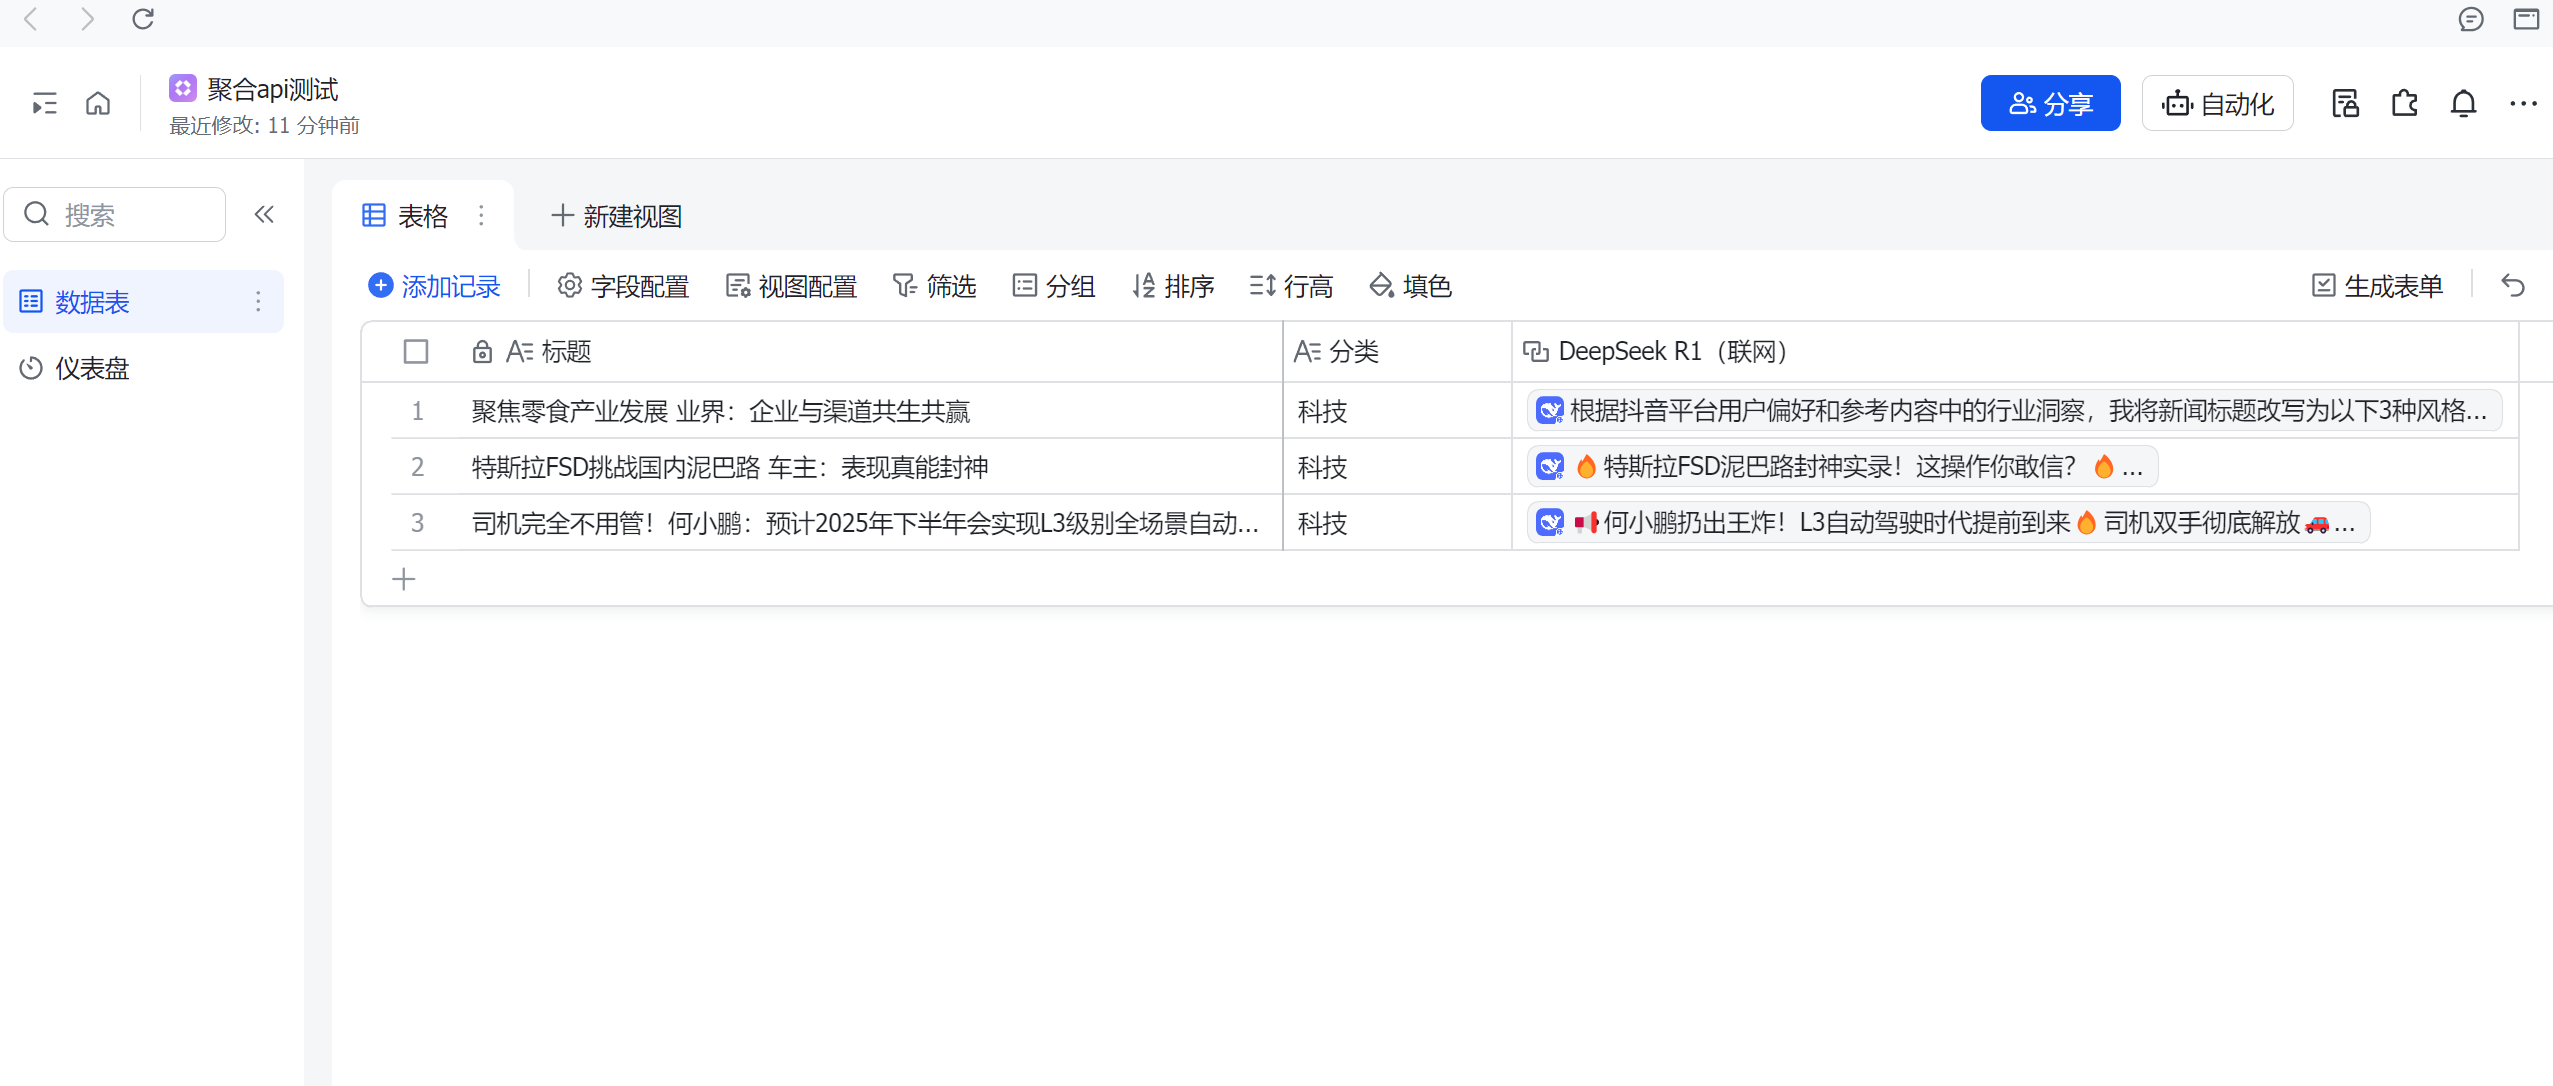Open the 表格 view options menu
Screen dimensions: 2553x1086
tap(481, 216)
